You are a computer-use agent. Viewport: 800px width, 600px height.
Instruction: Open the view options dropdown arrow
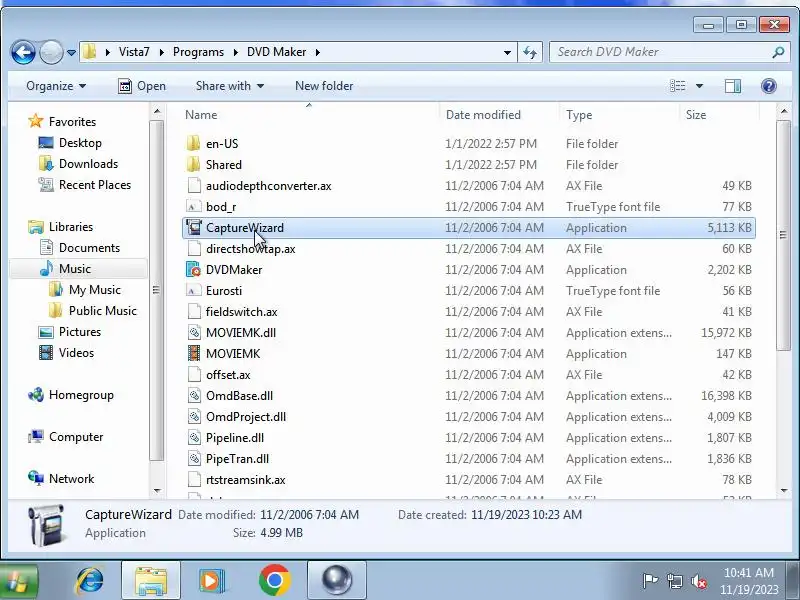[699, 86]
